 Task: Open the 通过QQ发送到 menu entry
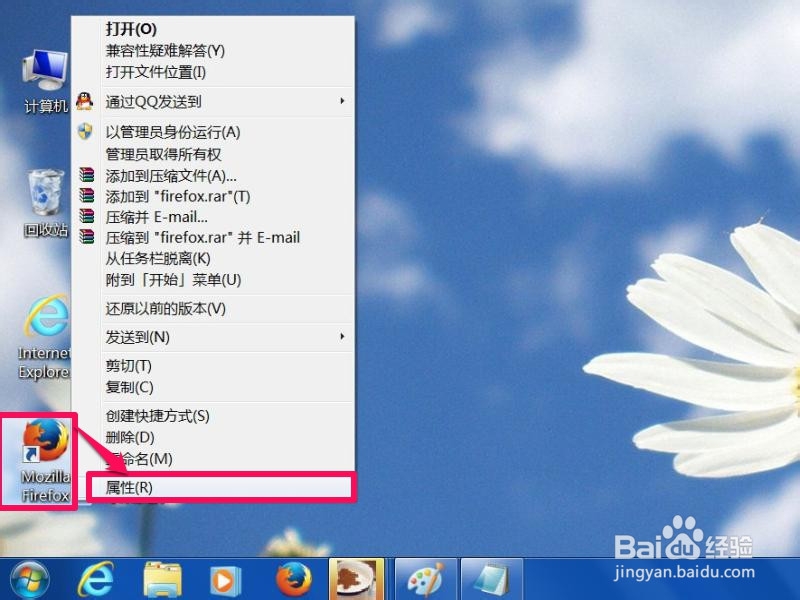tap(153, 102)
